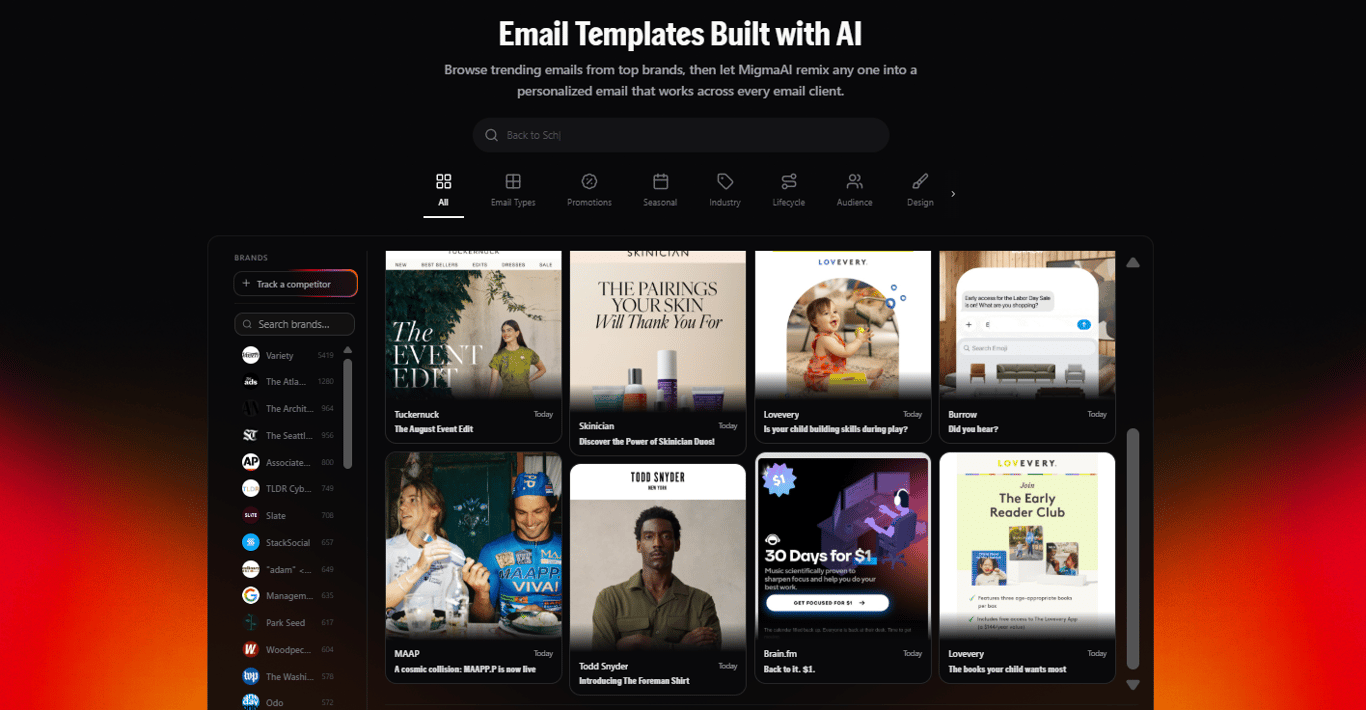The image size is (1366, 710).
Task: Click the Seasonal calendar icon
Action: click(x=660, y=181)
